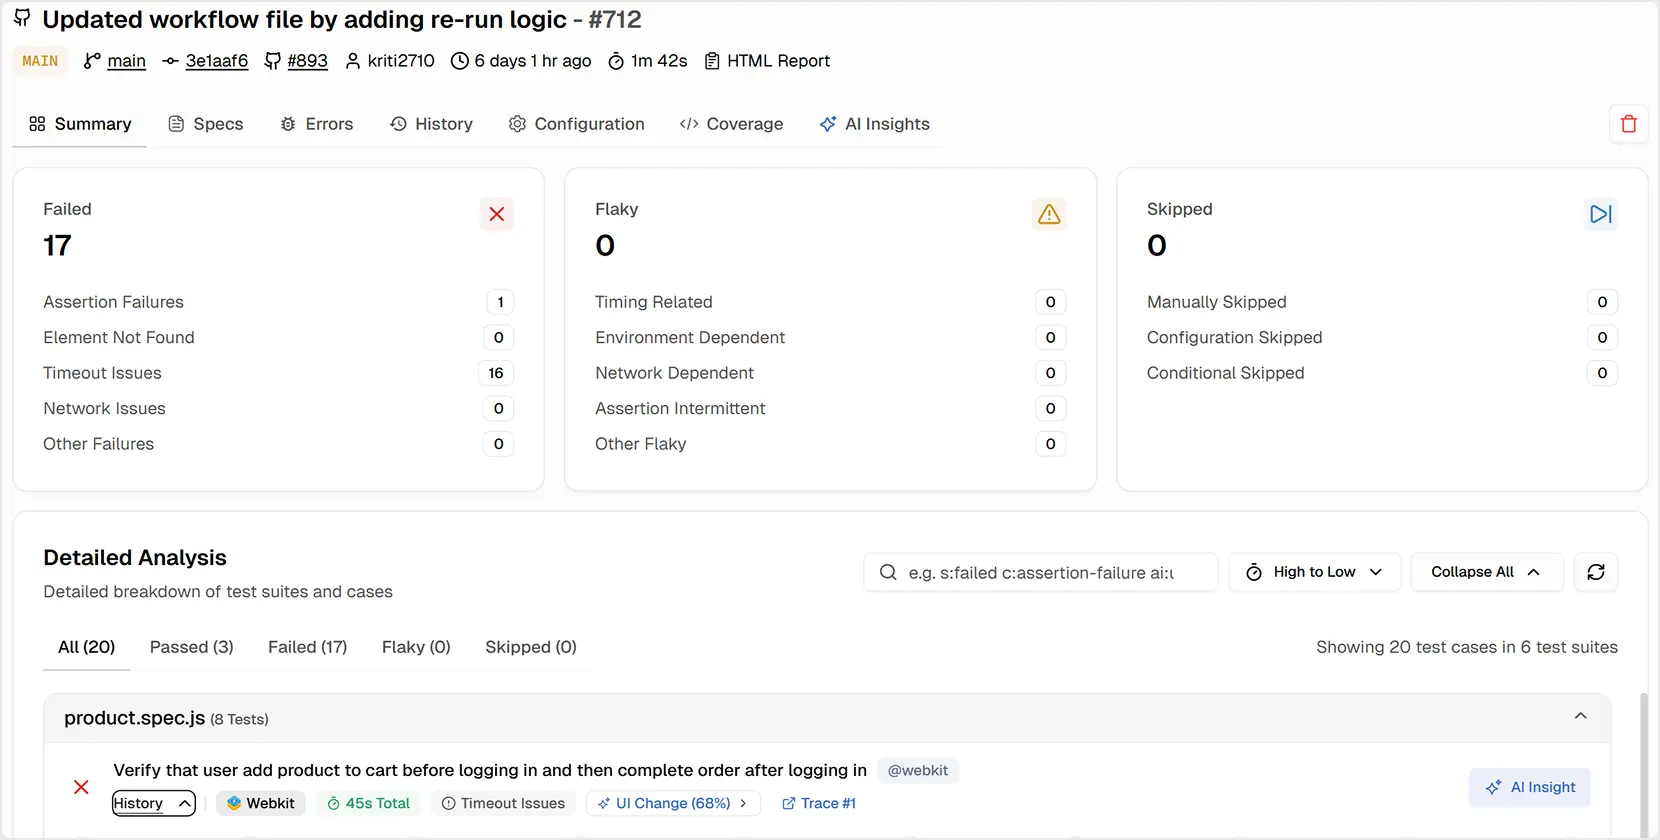1660x840 pixels.
Task: Click the Other Flaky row
Action: [830, 444]
